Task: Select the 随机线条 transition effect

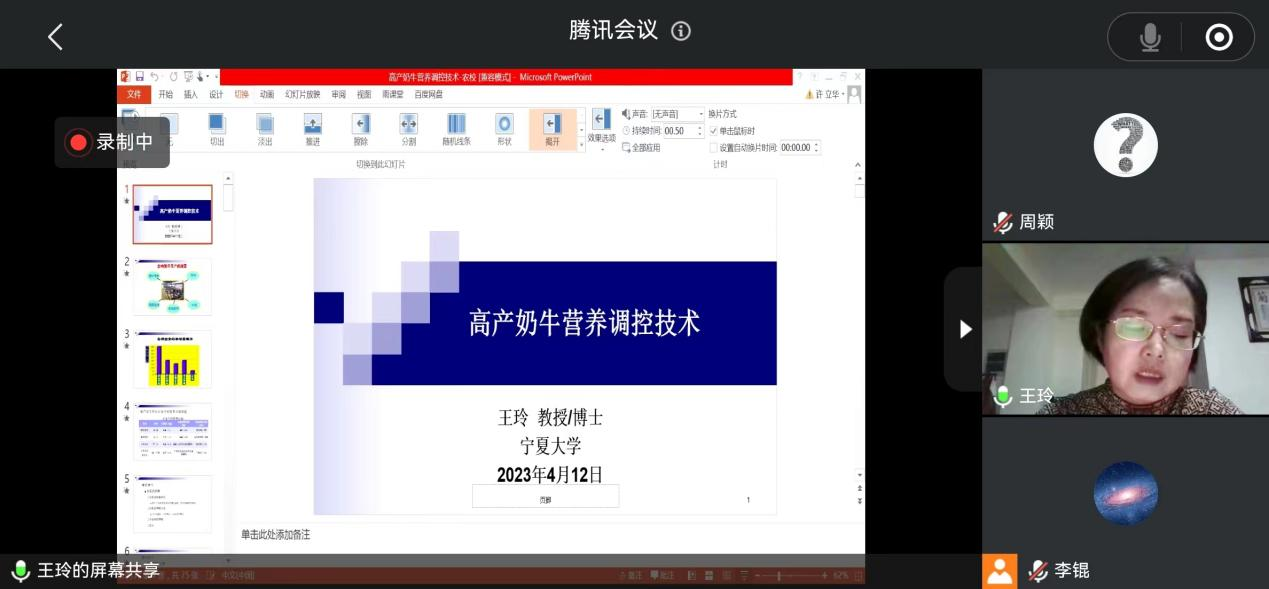Action: coord(456,130)
